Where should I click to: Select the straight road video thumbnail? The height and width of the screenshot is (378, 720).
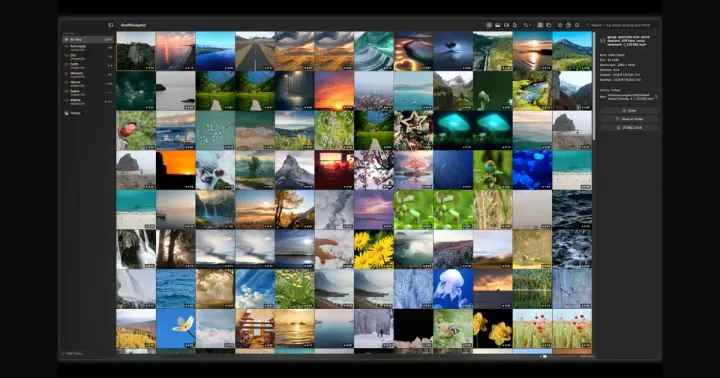[x=255, y=51]
